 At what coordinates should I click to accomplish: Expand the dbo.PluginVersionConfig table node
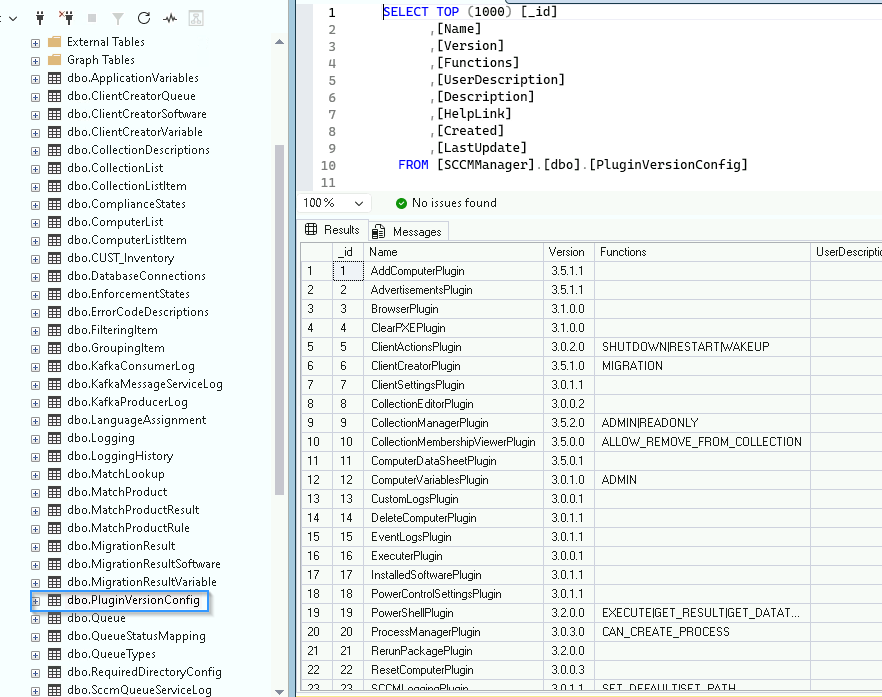pyautogui.click(x=35, y=600)
